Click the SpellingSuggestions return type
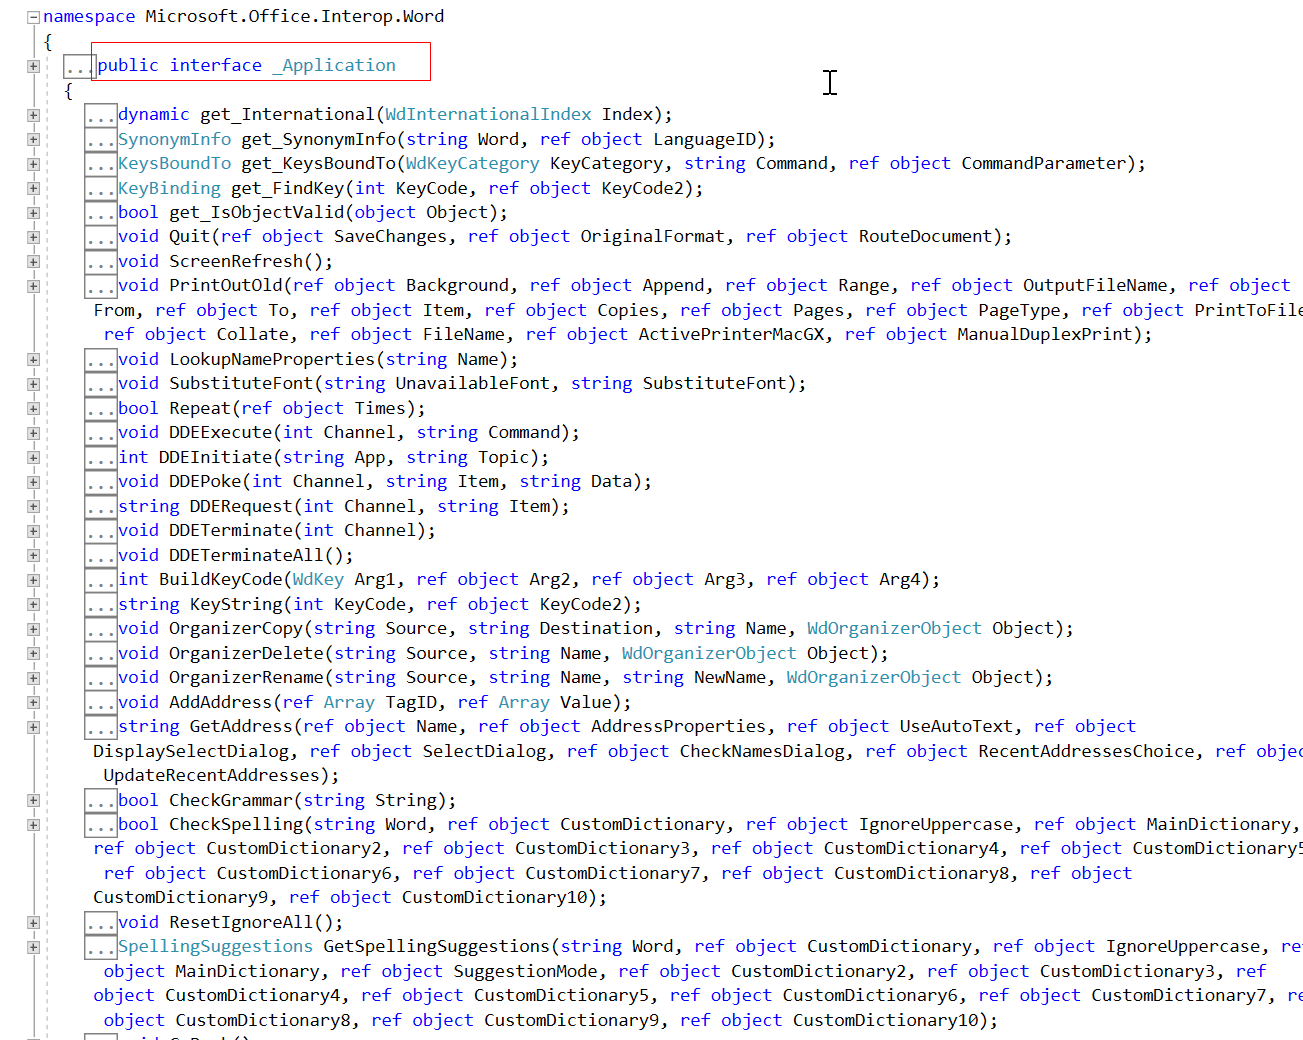 tap(216, 945)
